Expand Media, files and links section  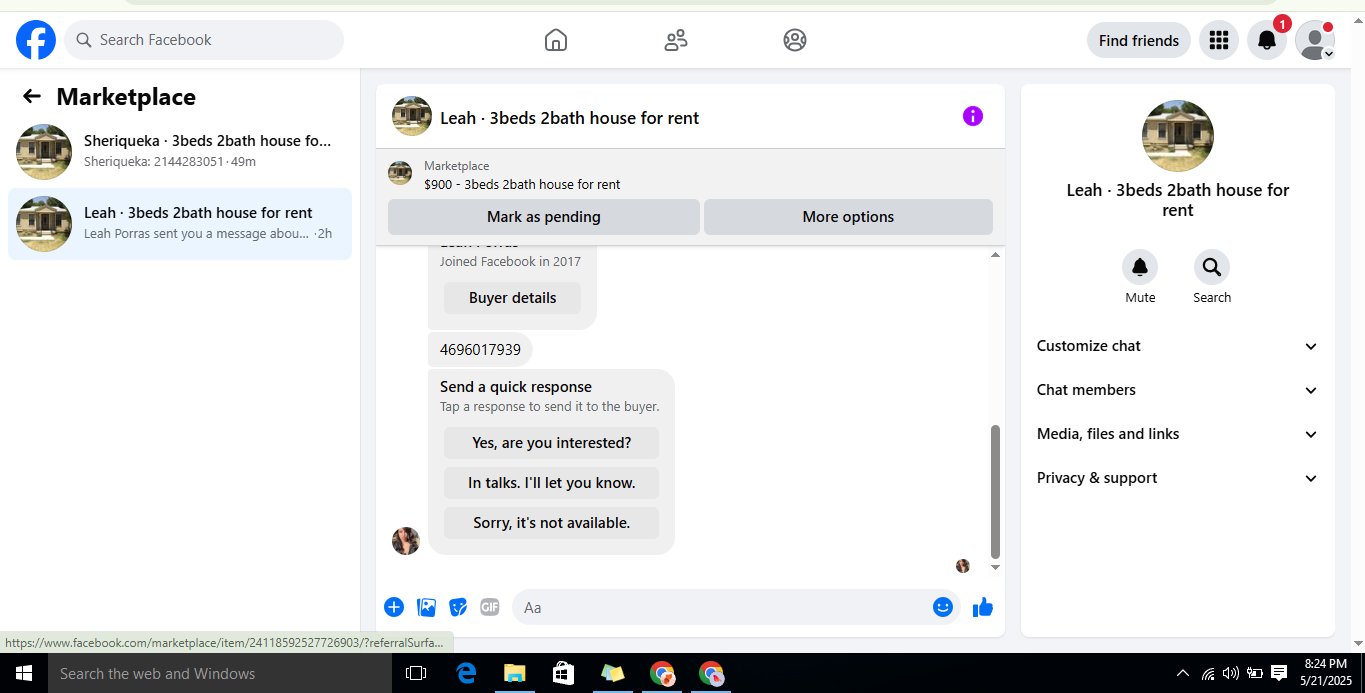(1178, 434)
